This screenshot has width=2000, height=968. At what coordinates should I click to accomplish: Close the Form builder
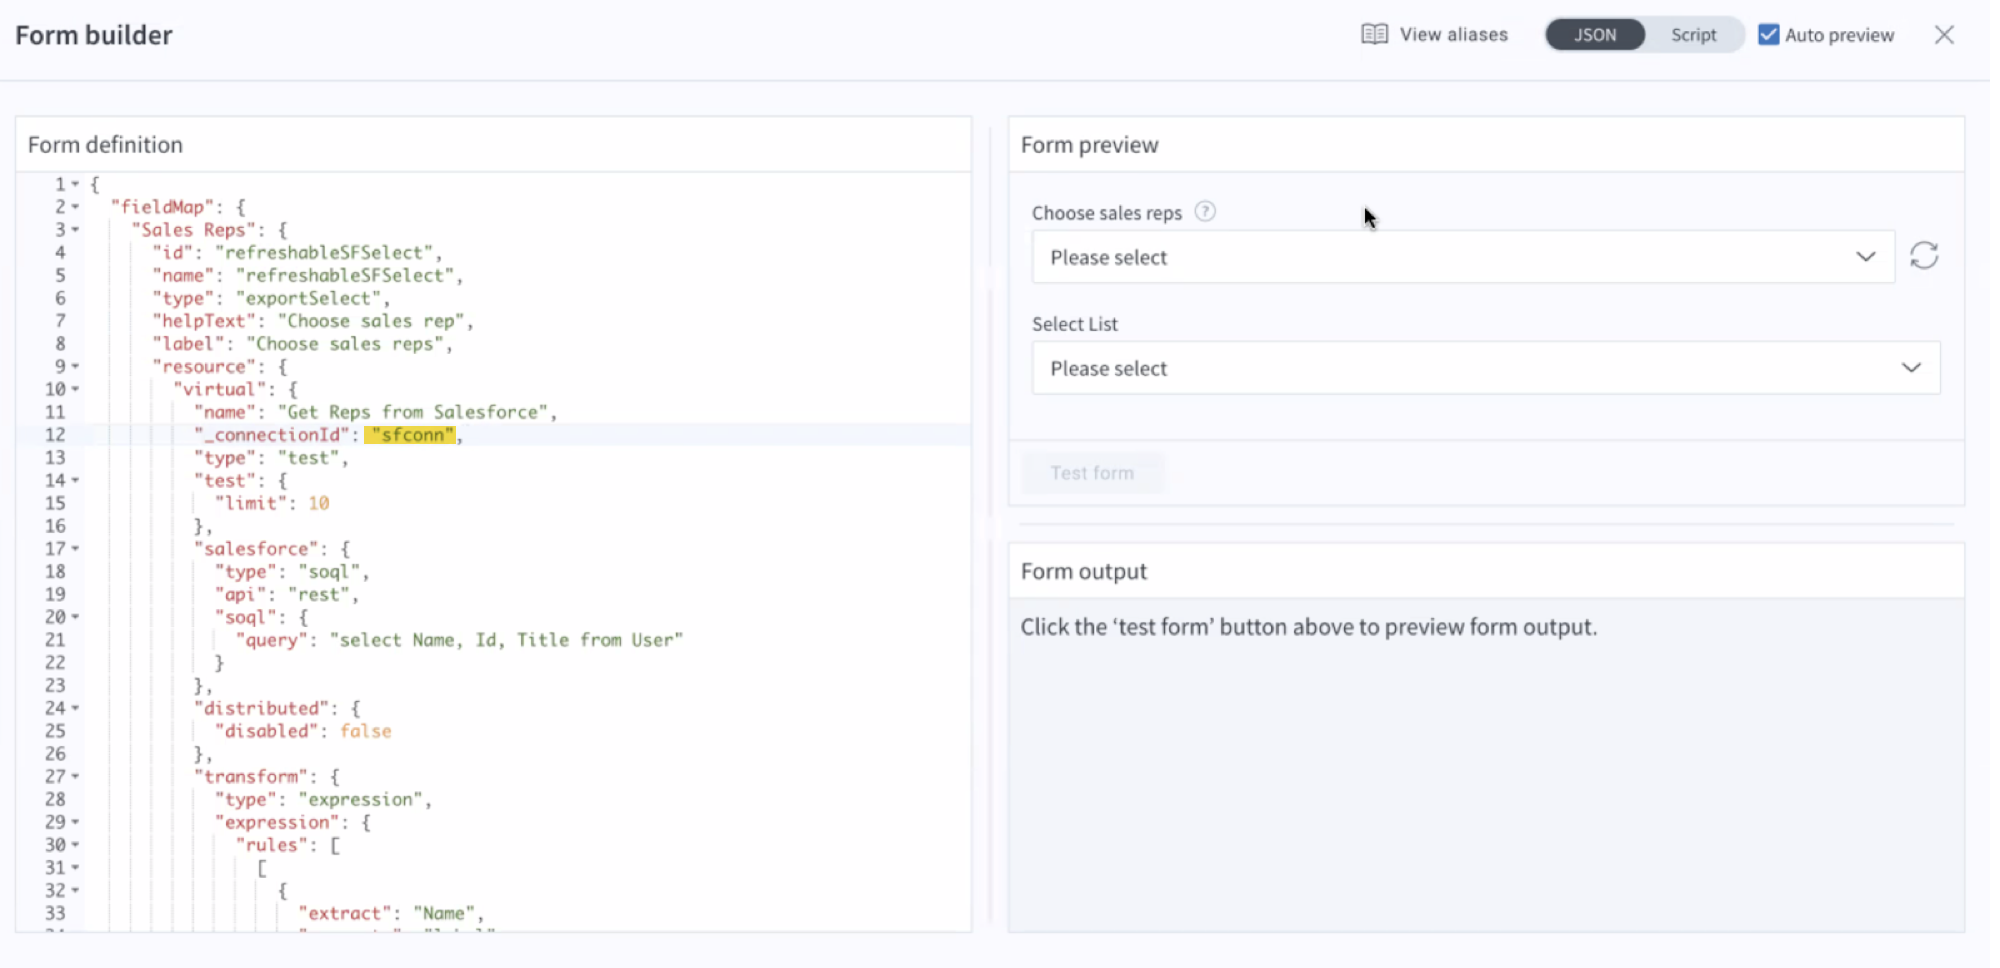(1944, 34)
